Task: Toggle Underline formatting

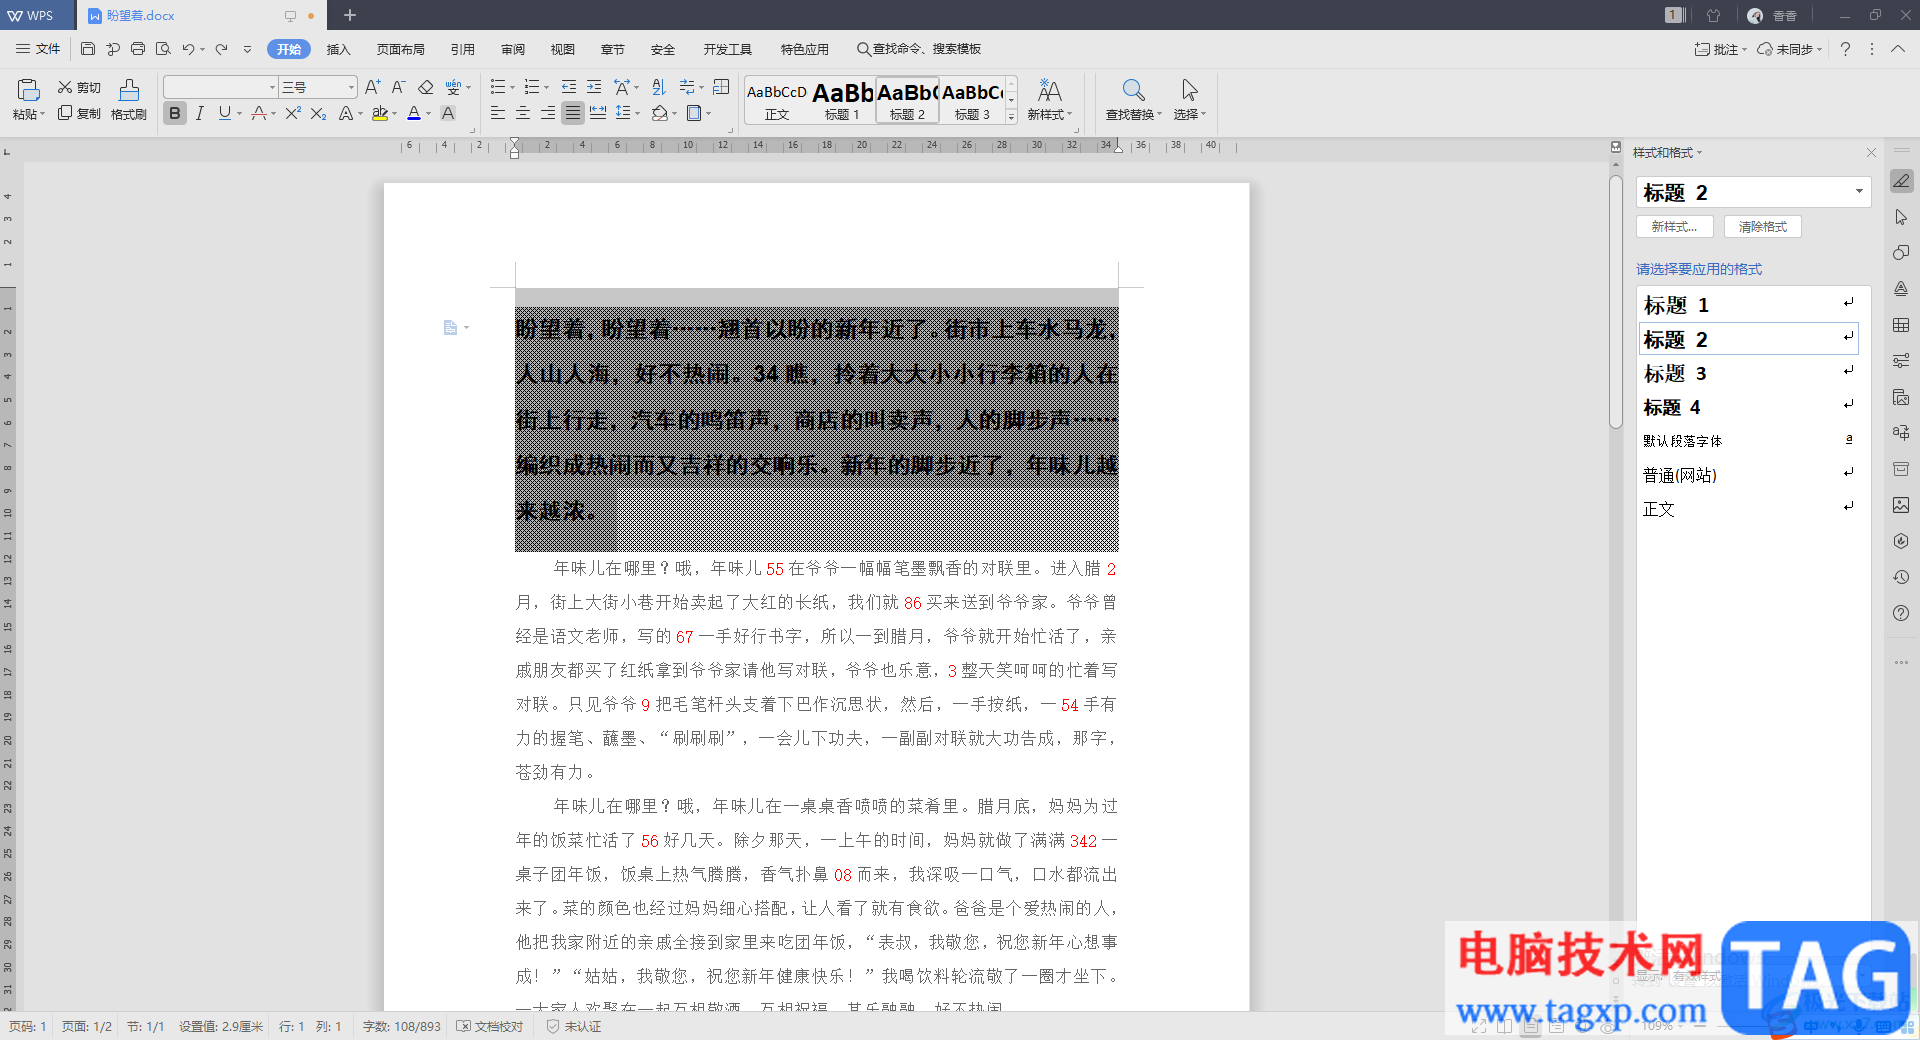Action: tap(224, 113)
